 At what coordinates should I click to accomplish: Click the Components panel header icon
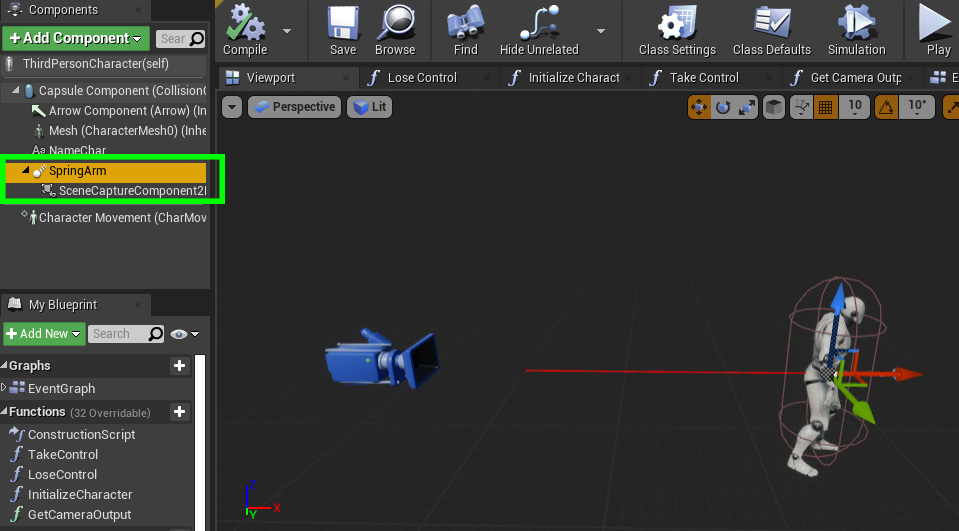15,9
